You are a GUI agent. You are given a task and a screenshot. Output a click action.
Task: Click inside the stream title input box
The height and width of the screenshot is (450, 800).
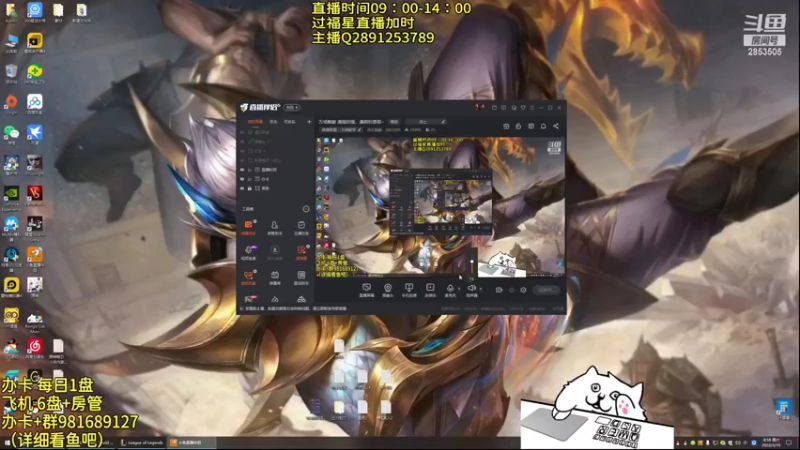(x=425, y=122)
